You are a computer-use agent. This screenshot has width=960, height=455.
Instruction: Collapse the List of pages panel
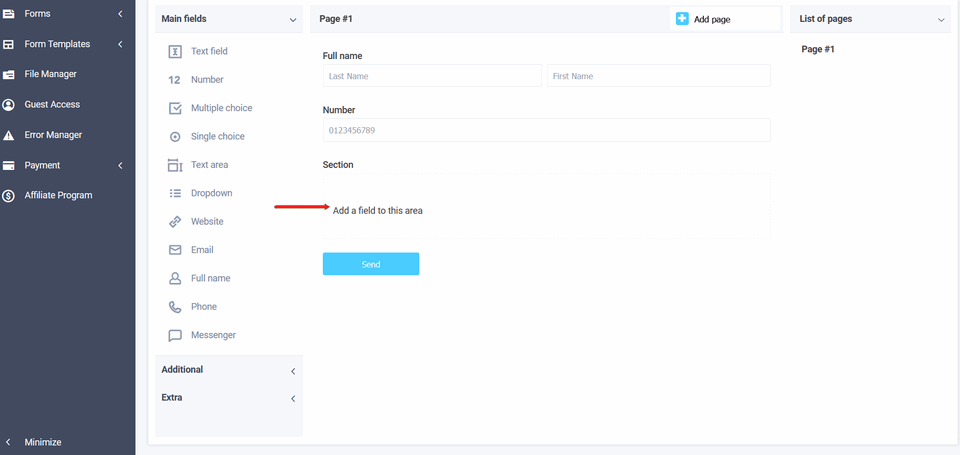click(940, 19)
